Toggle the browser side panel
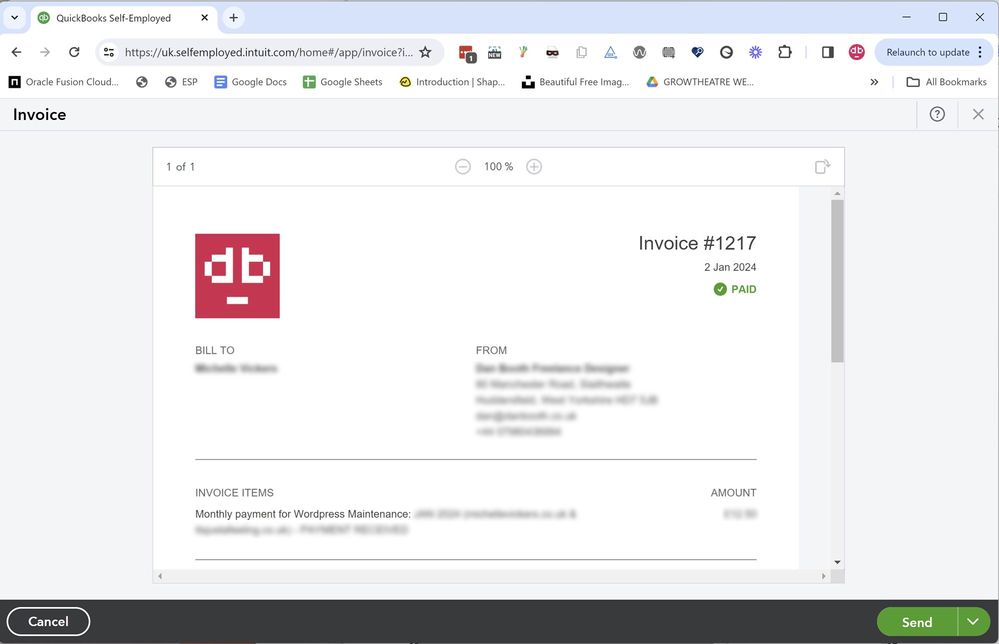This screenshot has width=999, height=644. (827, 51)
